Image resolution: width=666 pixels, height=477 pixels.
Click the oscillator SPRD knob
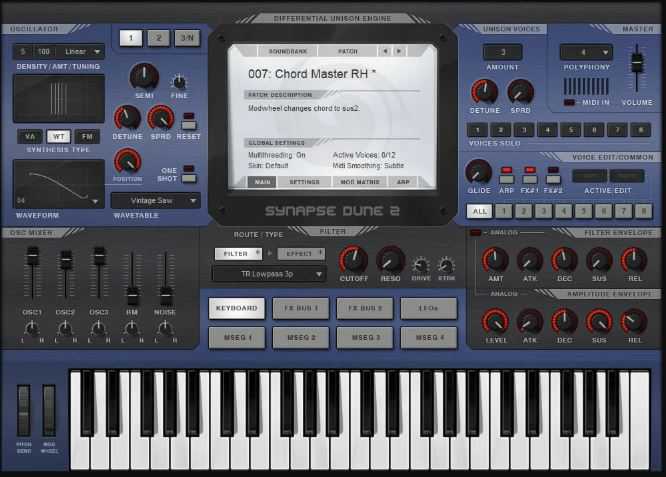click(x=161, y=118)
